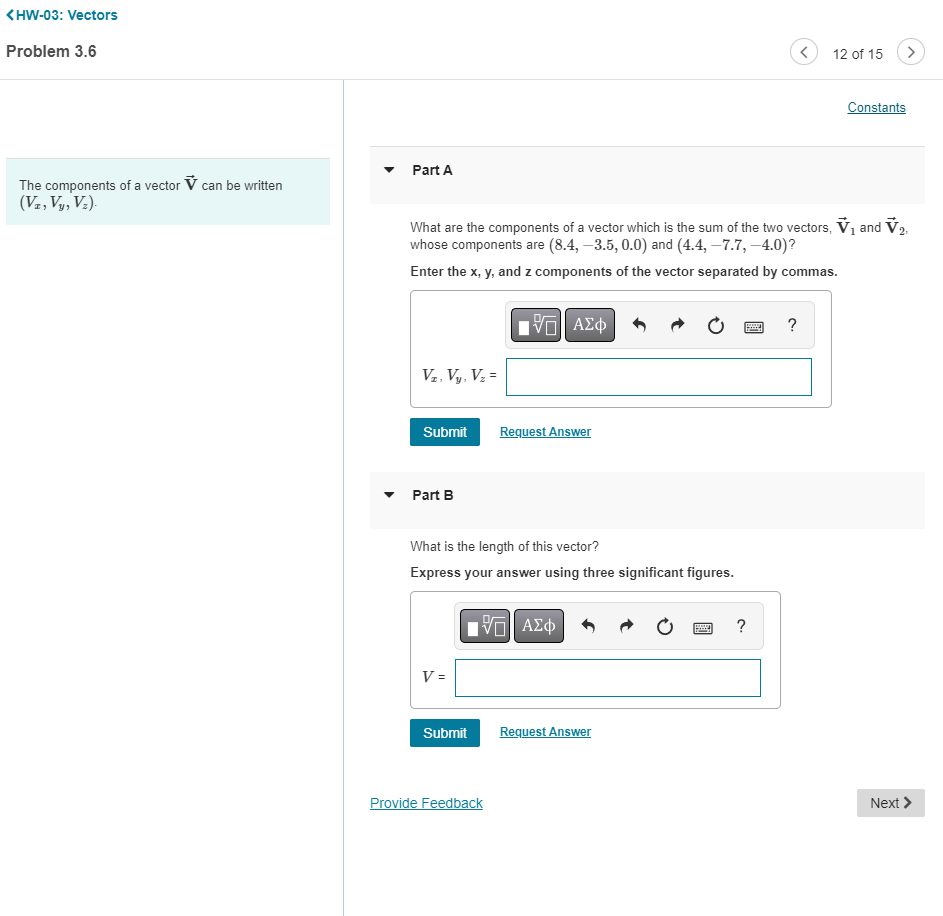Click the Part B heading text
Viewport: 943px width, 916px height.
[x=432, y=495]
